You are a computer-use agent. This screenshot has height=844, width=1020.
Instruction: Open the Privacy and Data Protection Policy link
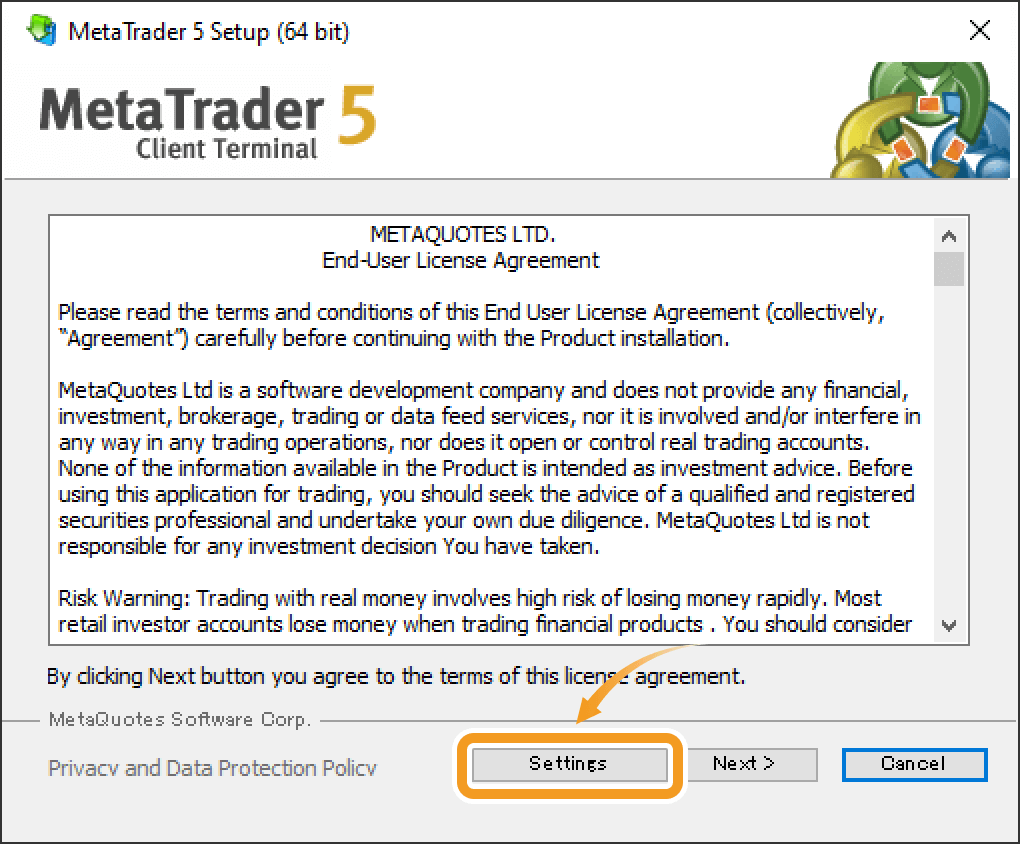(212, 769)
